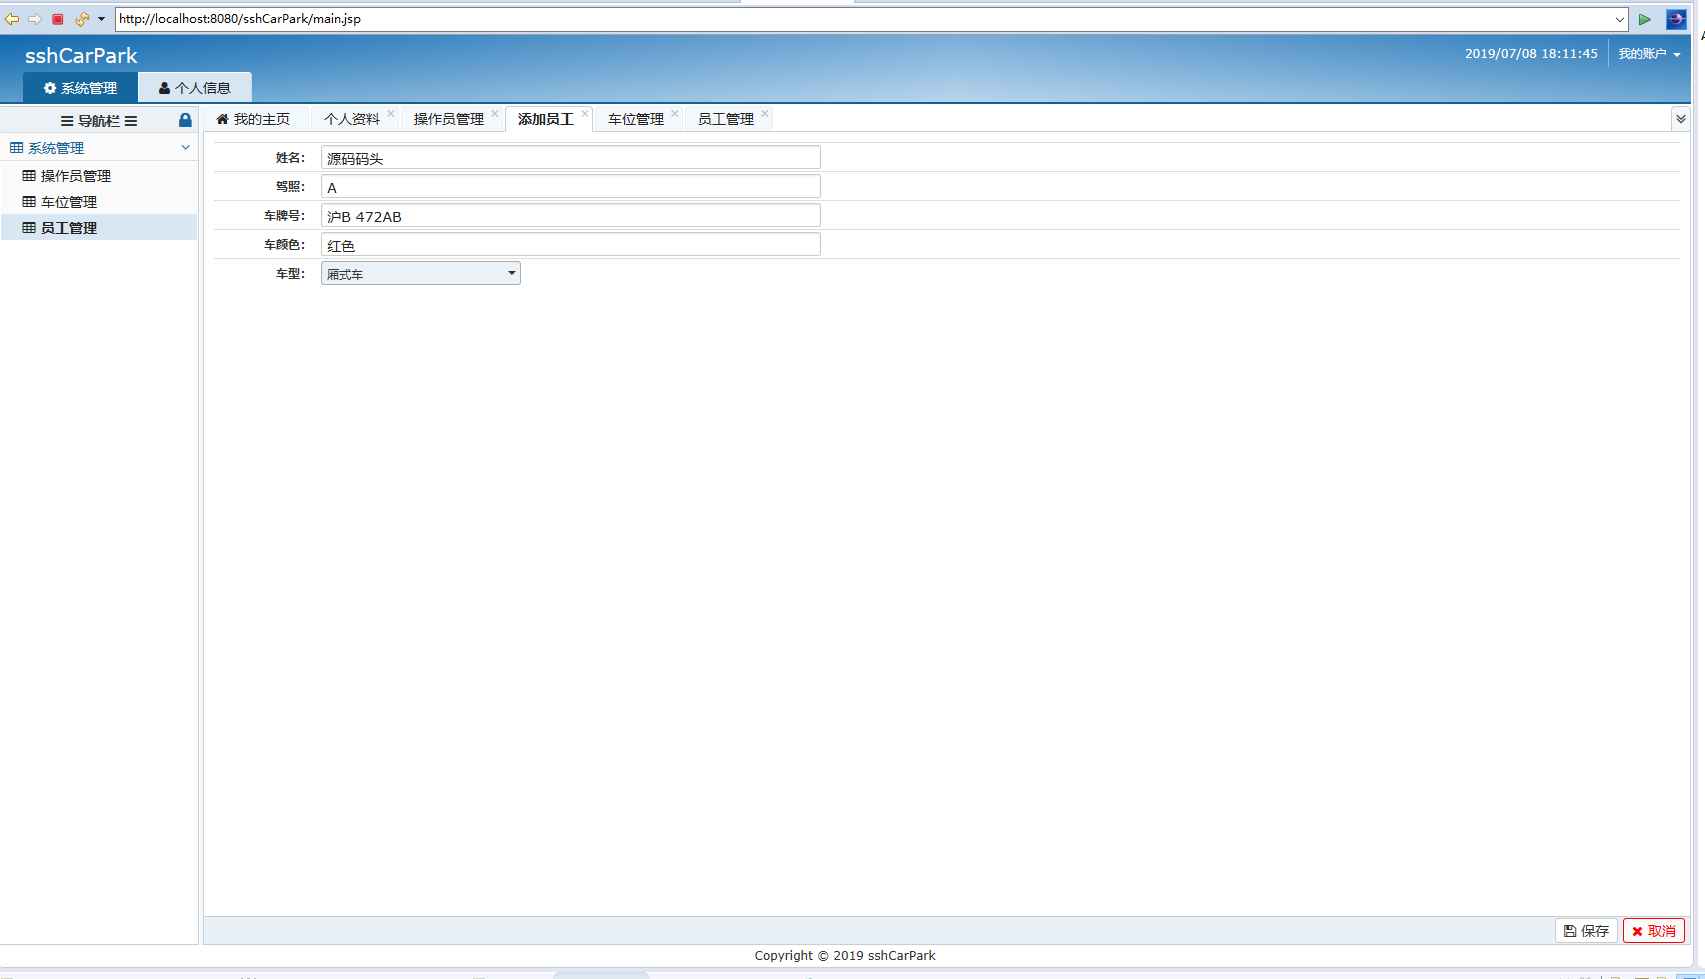Click the 车牌号 plate number field

(x=571, y=216)
